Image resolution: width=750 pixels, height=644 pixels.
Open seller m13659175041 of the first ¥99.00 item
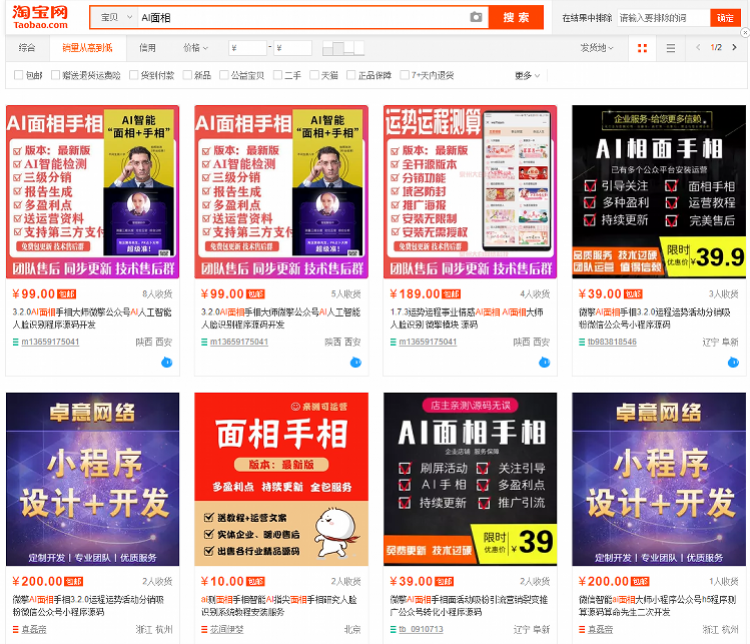coord(50,342)
